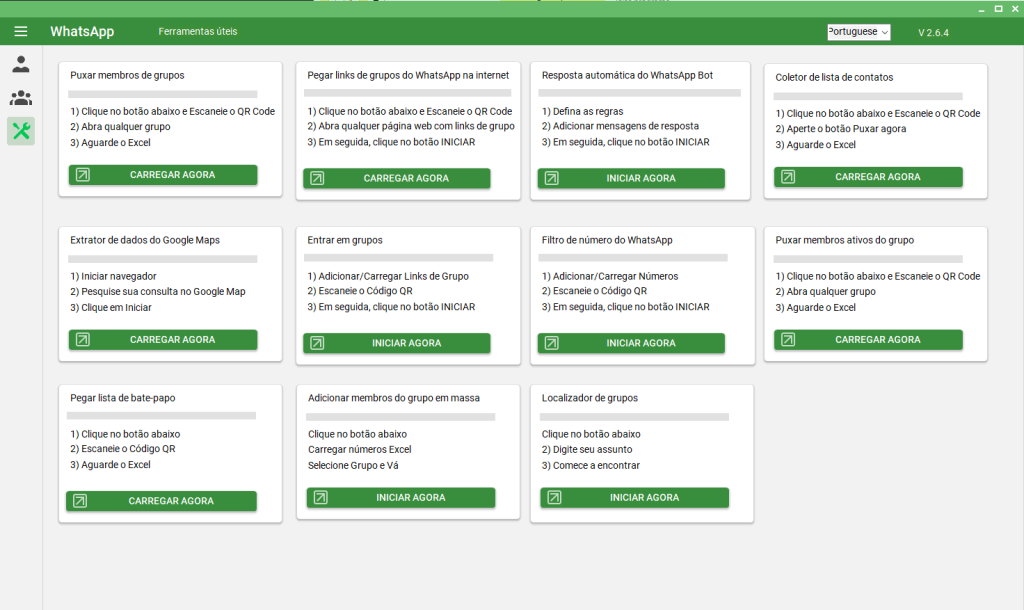Click text '2) Pesquise sua consulta no Google Map'
The height and width of the screenshot is (610, 1024).
coord(158,291)
